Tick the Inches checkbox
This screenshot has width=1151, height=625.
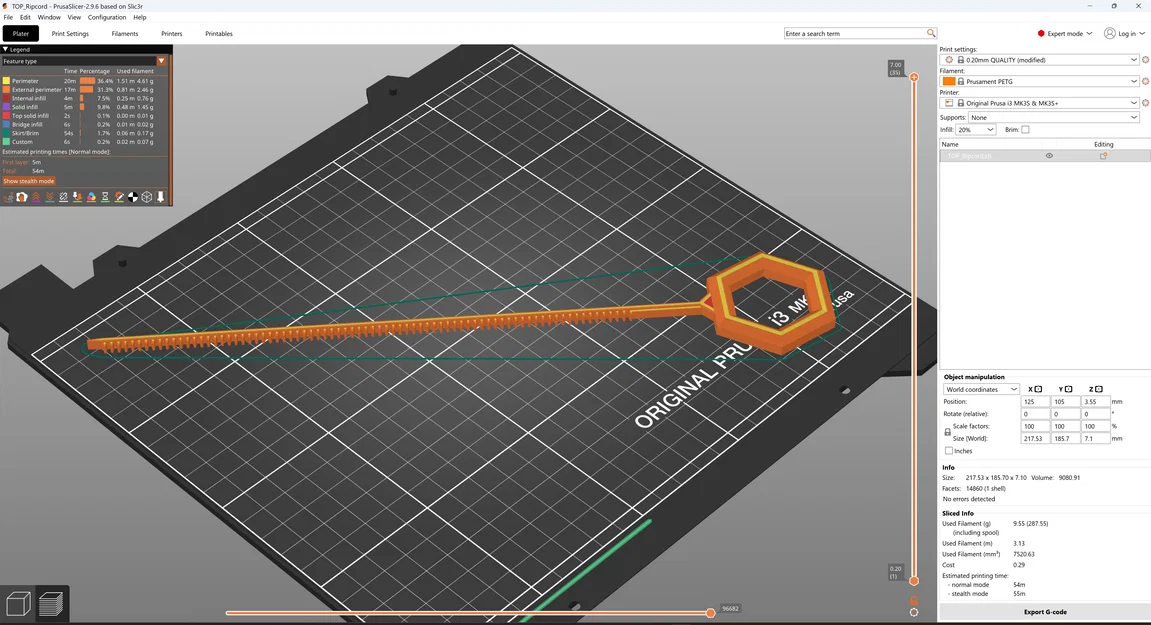(x=948, y=451)
